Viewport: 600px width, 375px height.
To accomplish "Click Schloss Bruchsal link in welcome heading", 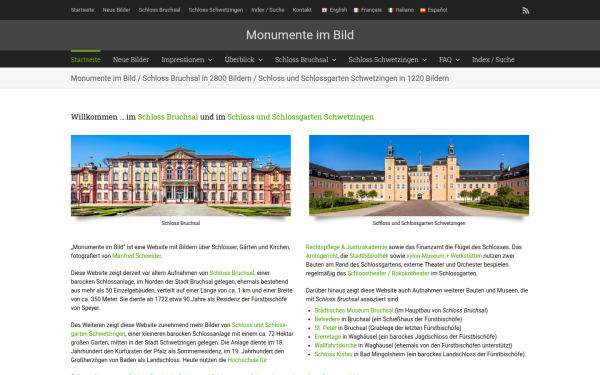I will point(168,117).
